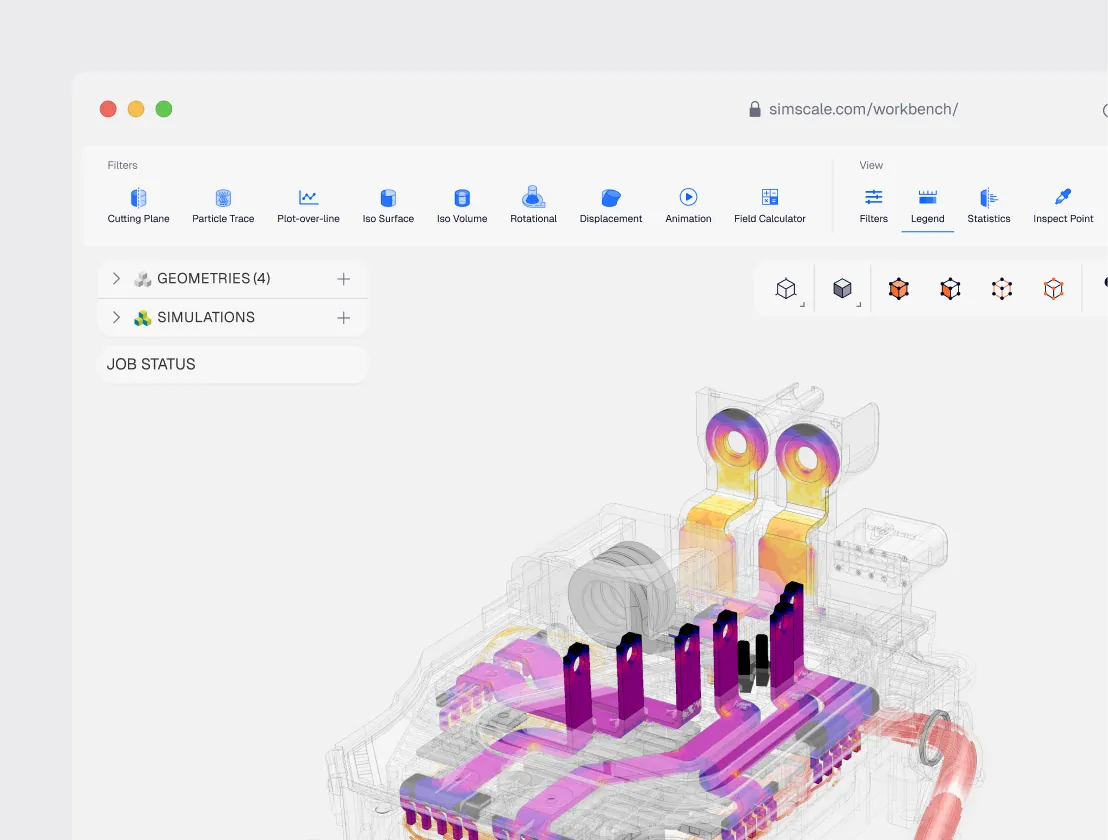
Task: Add a new geometry with plus
Action: 343,279
